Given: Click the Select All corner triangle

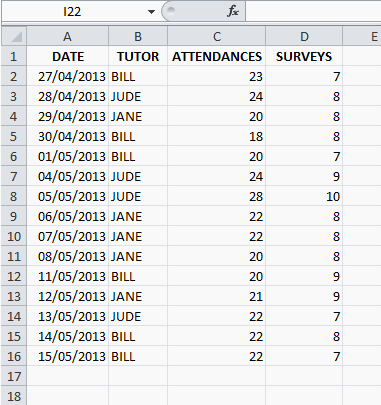Looking at the screenshot, I should click(x=14, y=36).
